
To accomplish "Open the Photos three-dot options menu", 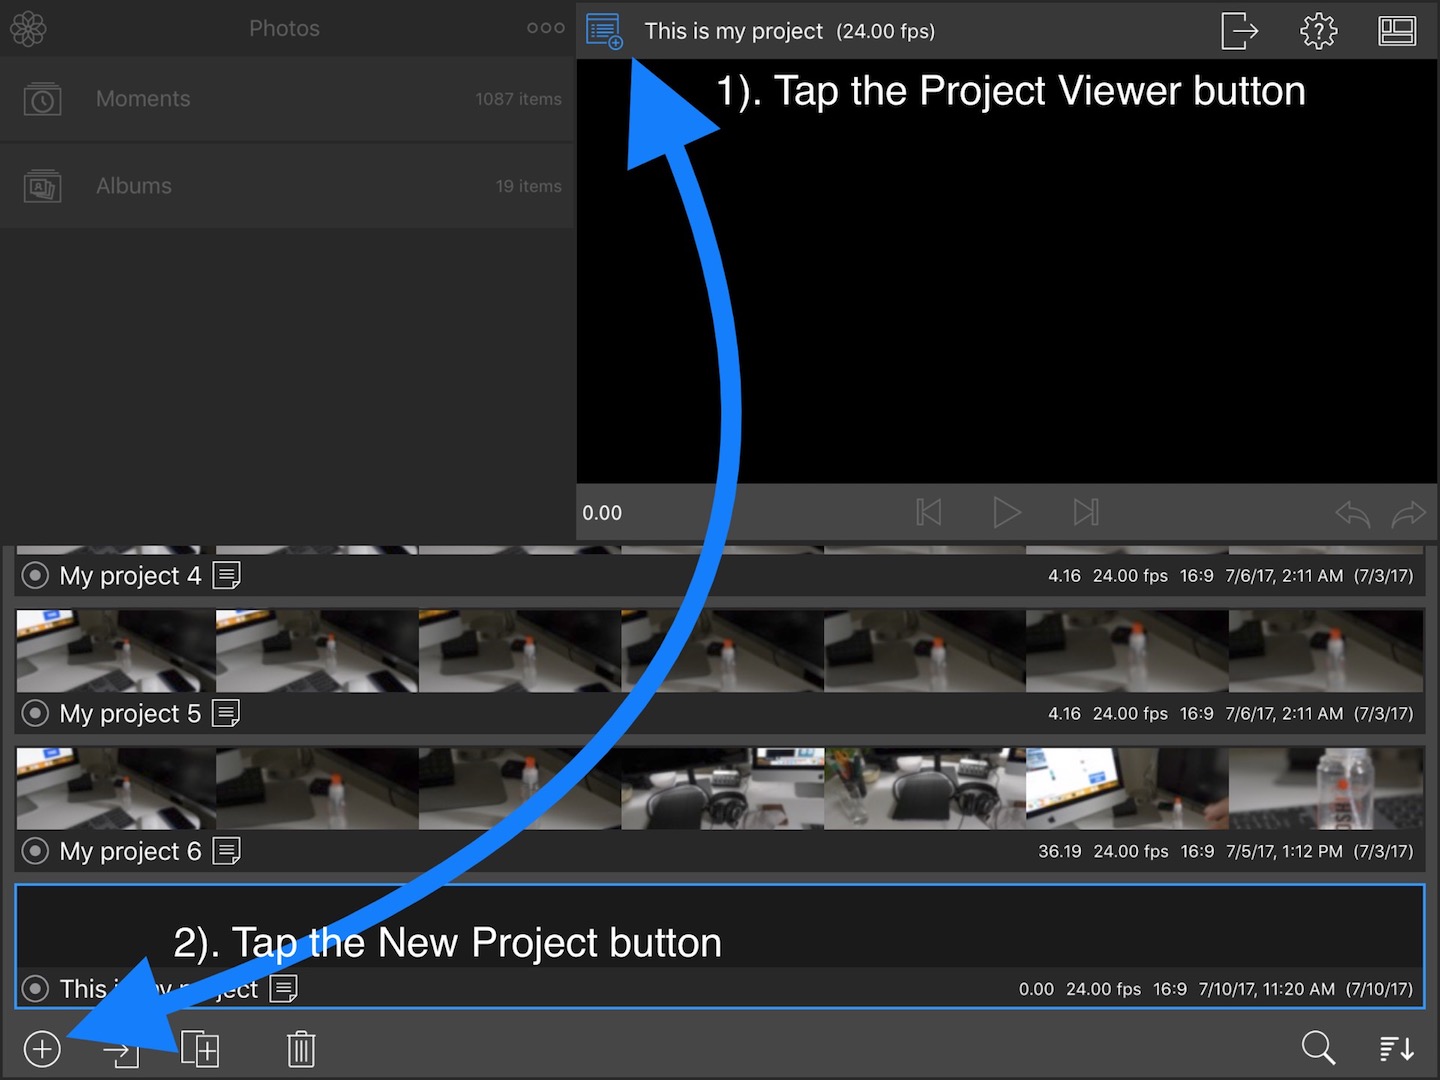I will pyautogui.click(x=545, y=28).
